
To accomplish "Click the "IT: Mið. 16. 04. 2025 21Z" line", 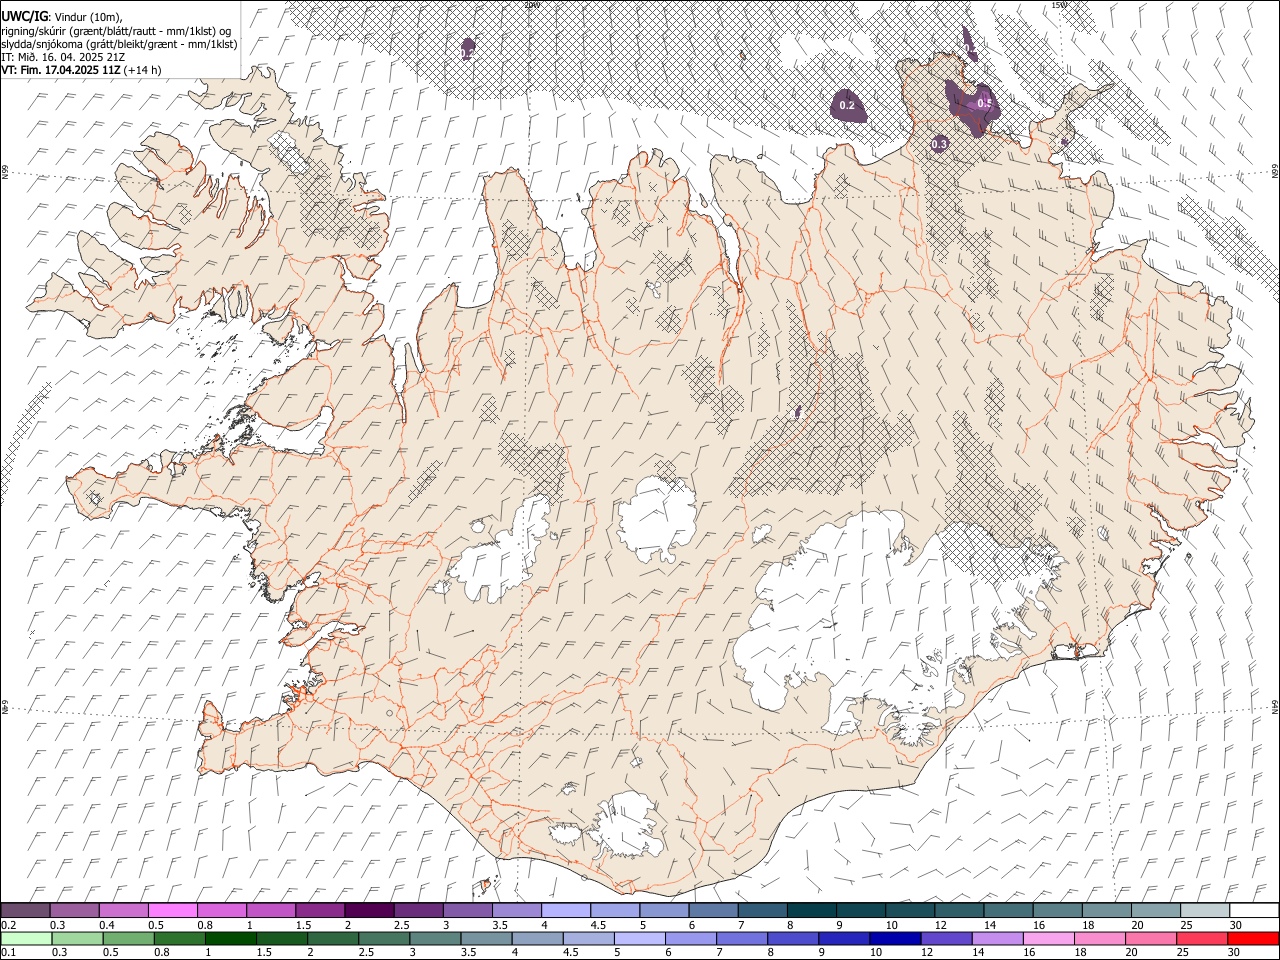I will (64, 57).
